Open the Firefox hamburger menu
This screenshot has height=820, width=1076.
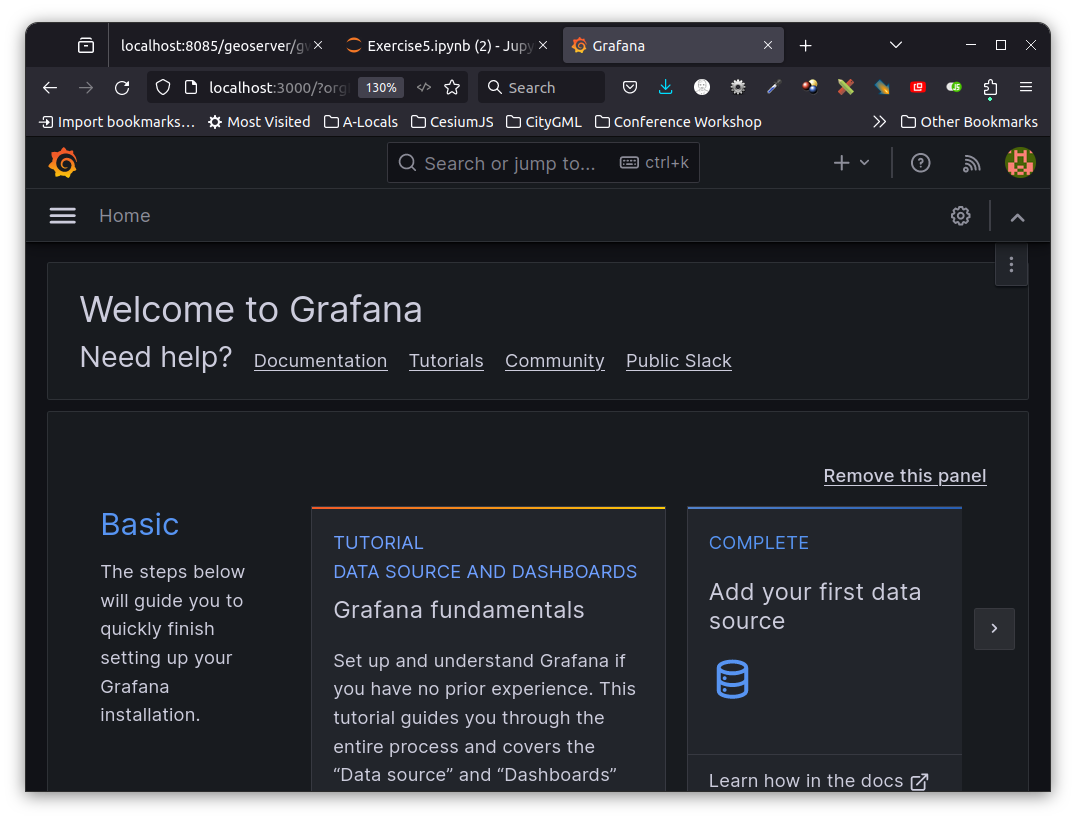tap(1026, 87)
